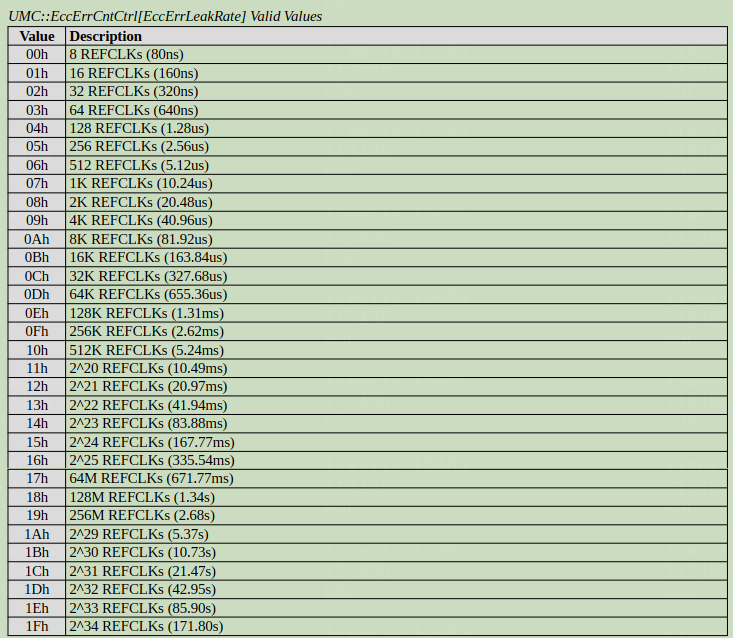Click description '64K REFCLKs (655.36us)'
Image resolution: width=733 pixels, height=638 pixels.
pos(149,294)
